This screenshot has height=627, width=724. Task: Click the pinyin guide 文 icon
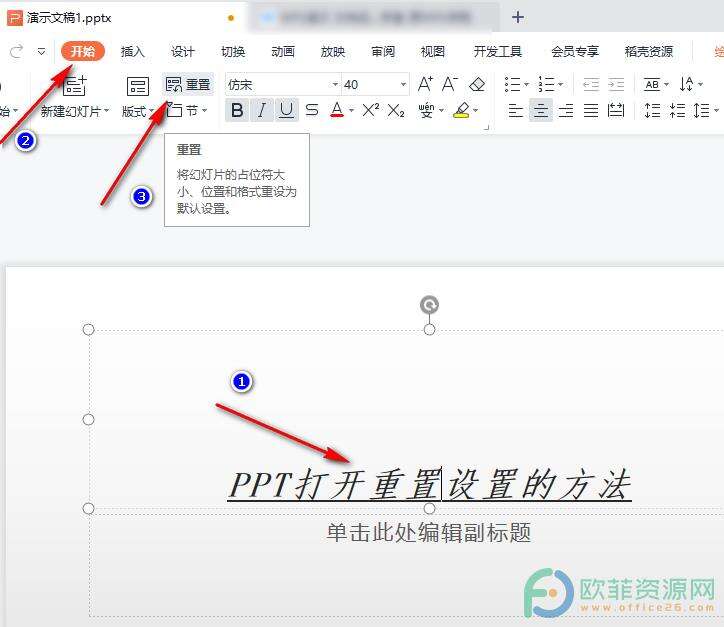tap(427, 110)
